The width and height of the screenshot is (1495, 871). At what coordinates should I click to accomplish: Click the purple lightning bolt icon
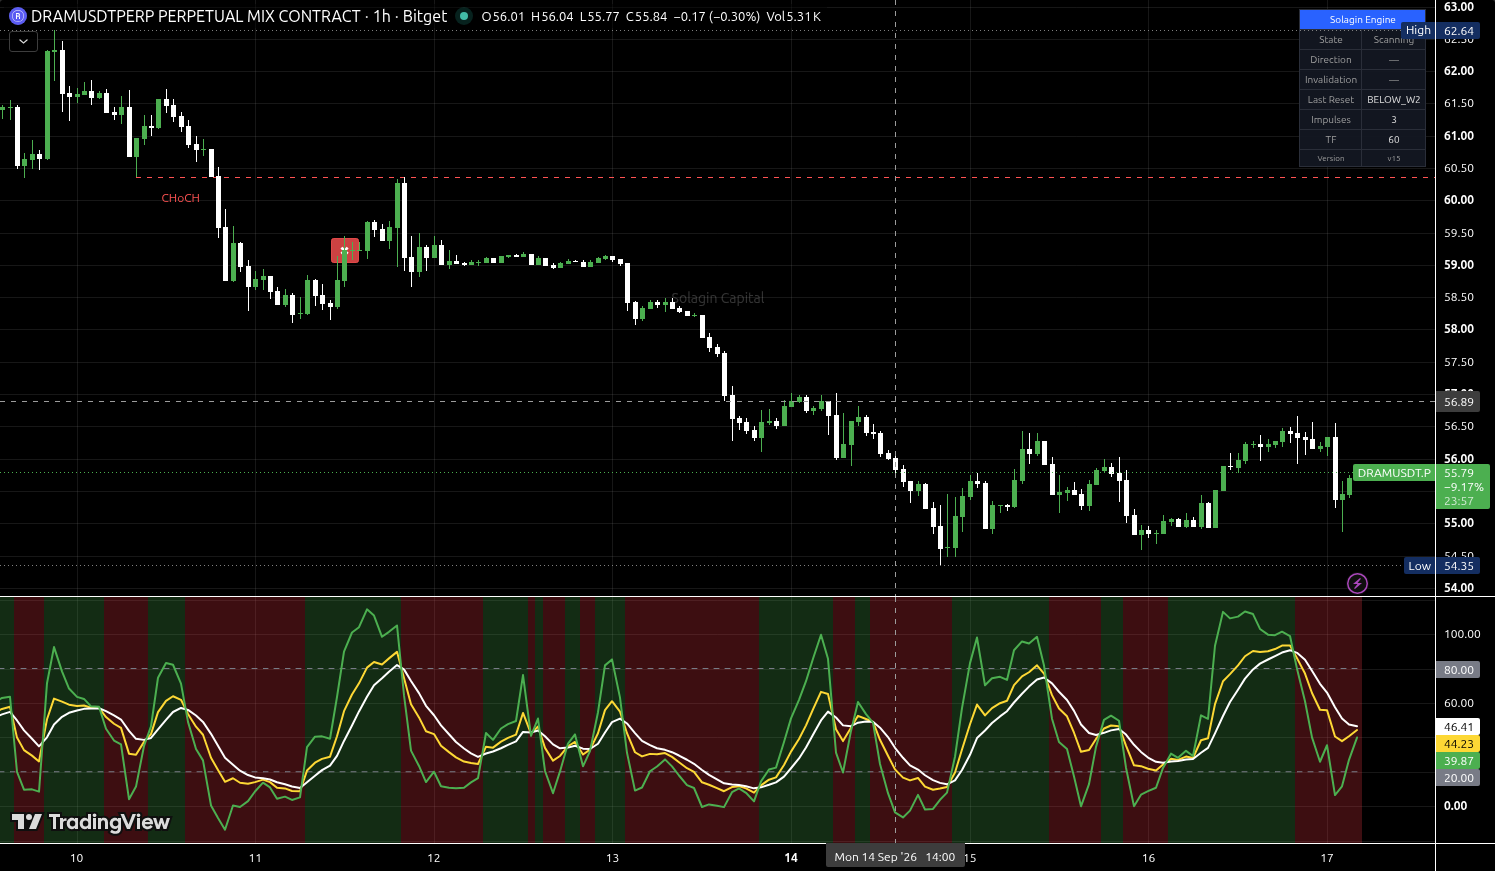(1357, 583)
